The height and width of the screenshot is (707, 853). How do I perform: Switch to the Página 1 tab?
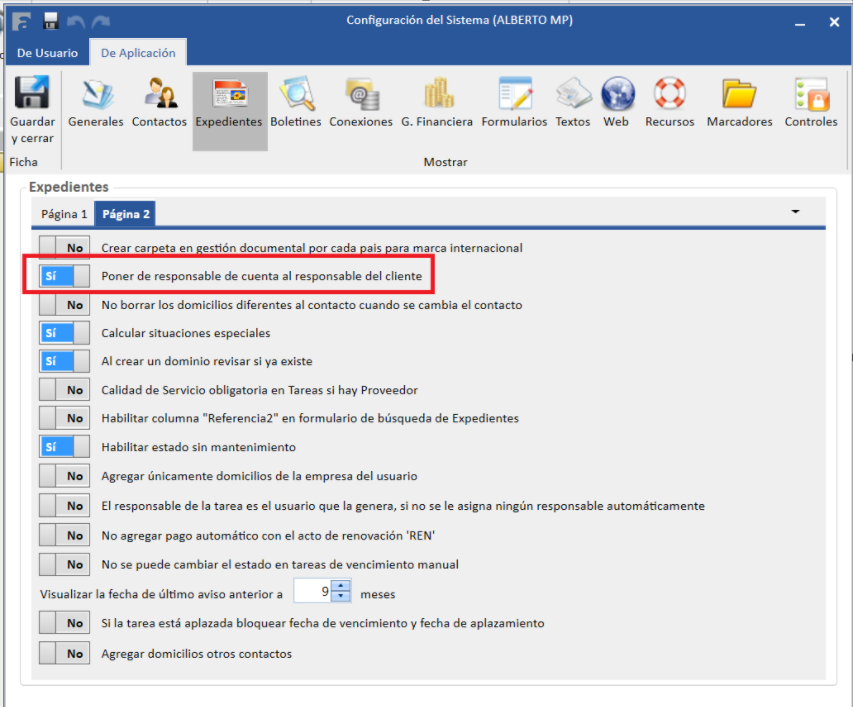[64, 214]
